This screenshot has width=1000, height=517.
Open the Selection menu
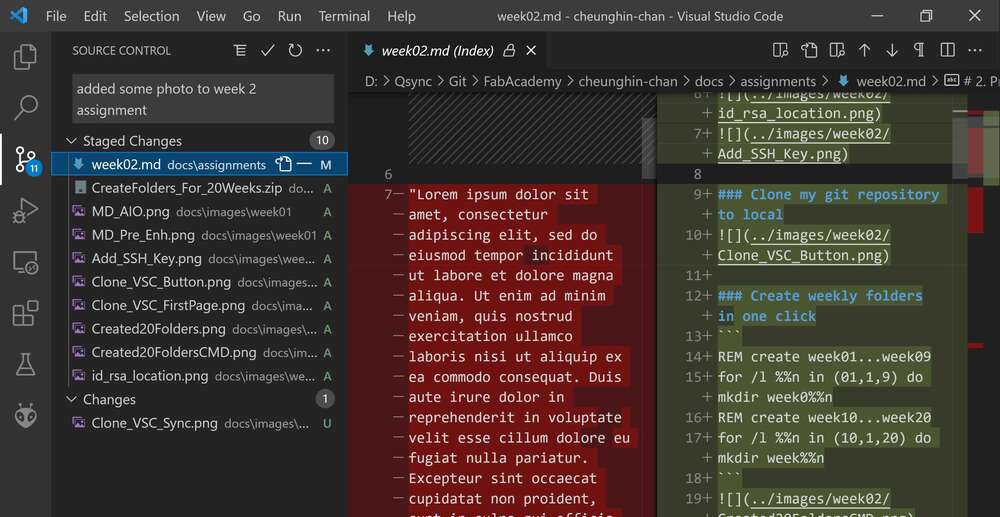click(x=151, y=16)
